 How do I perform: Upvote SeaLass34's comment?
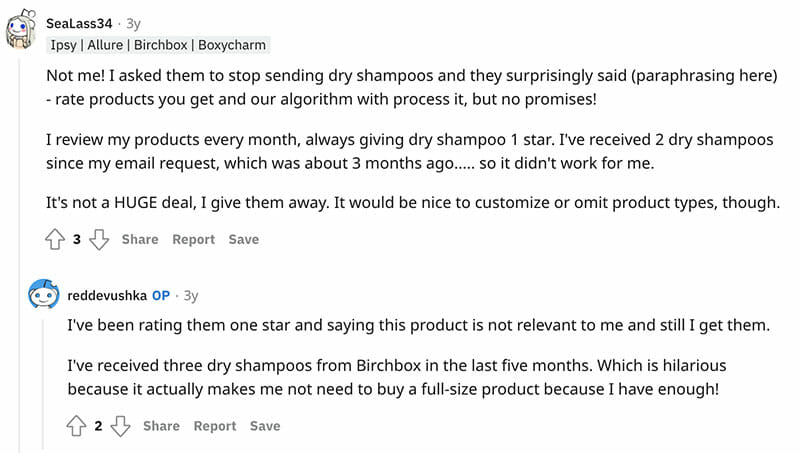(x=55, y=240)
